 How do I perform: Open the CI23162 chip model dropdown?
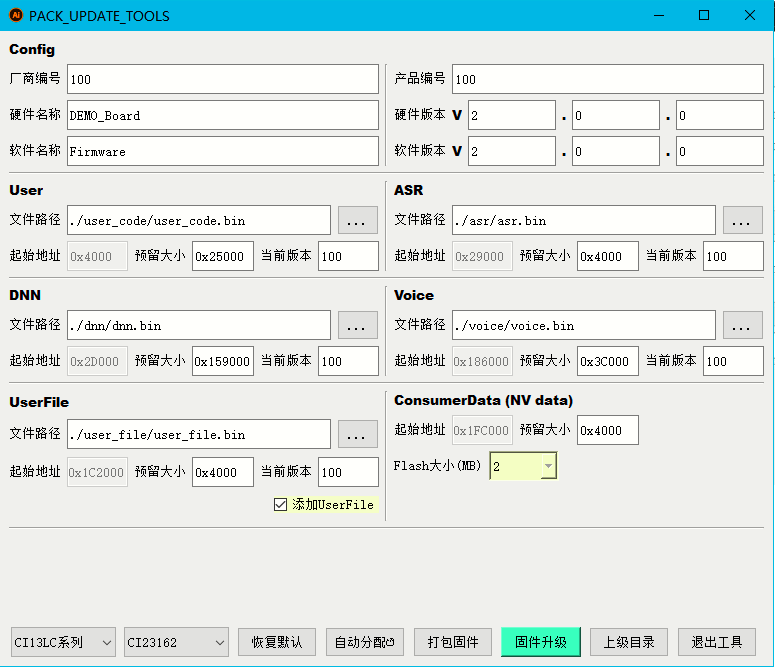tap(176, 642)
